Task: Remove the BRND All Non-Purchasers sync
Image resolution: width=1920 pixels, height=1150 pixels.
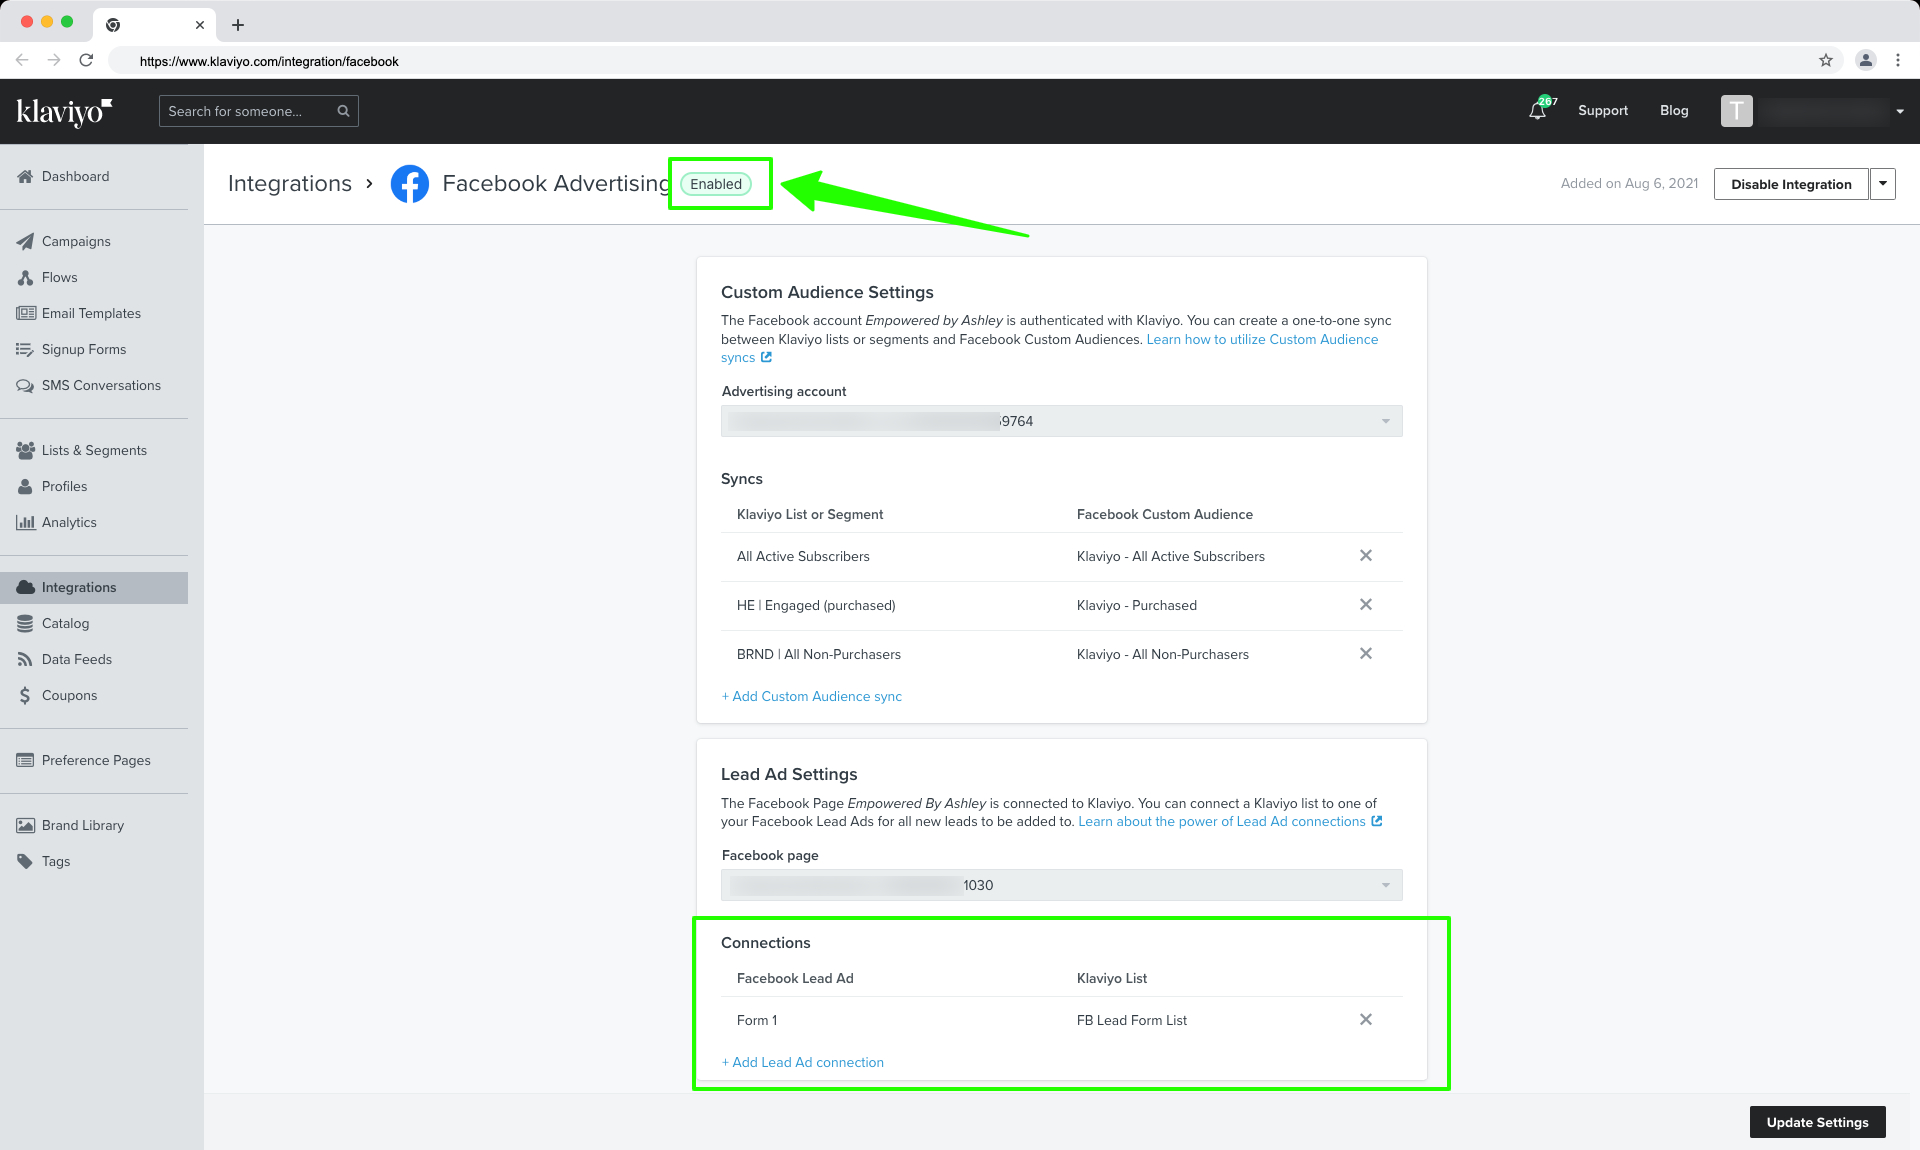Action: pyautogui.click(x=1366, y=653)
